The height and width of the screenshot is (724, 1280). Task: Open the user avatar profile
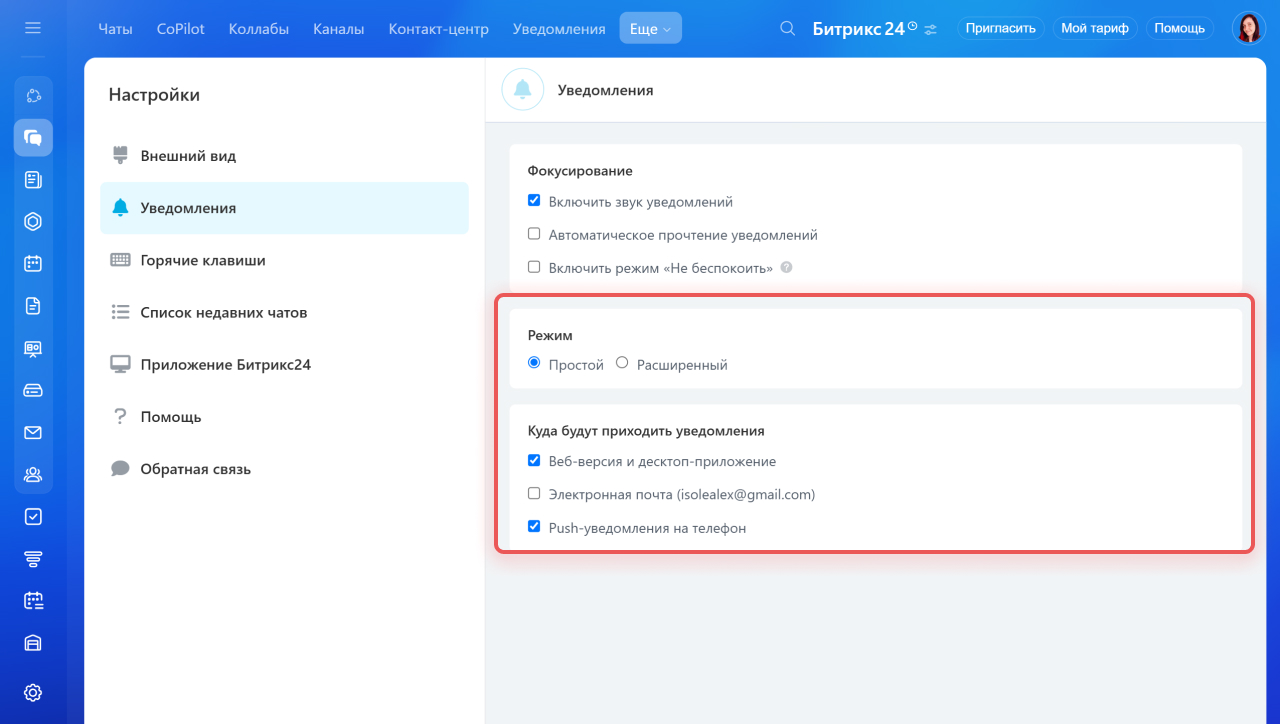coord(1248,28)
